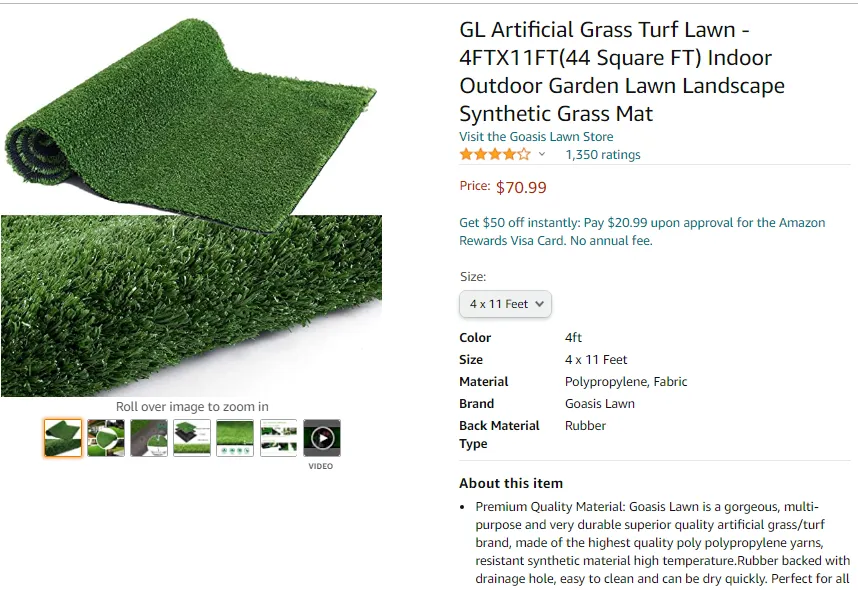Screen dimensions: 858x590
Task: Visit the Goasis Lawn Store link
Action: [536, 137]
